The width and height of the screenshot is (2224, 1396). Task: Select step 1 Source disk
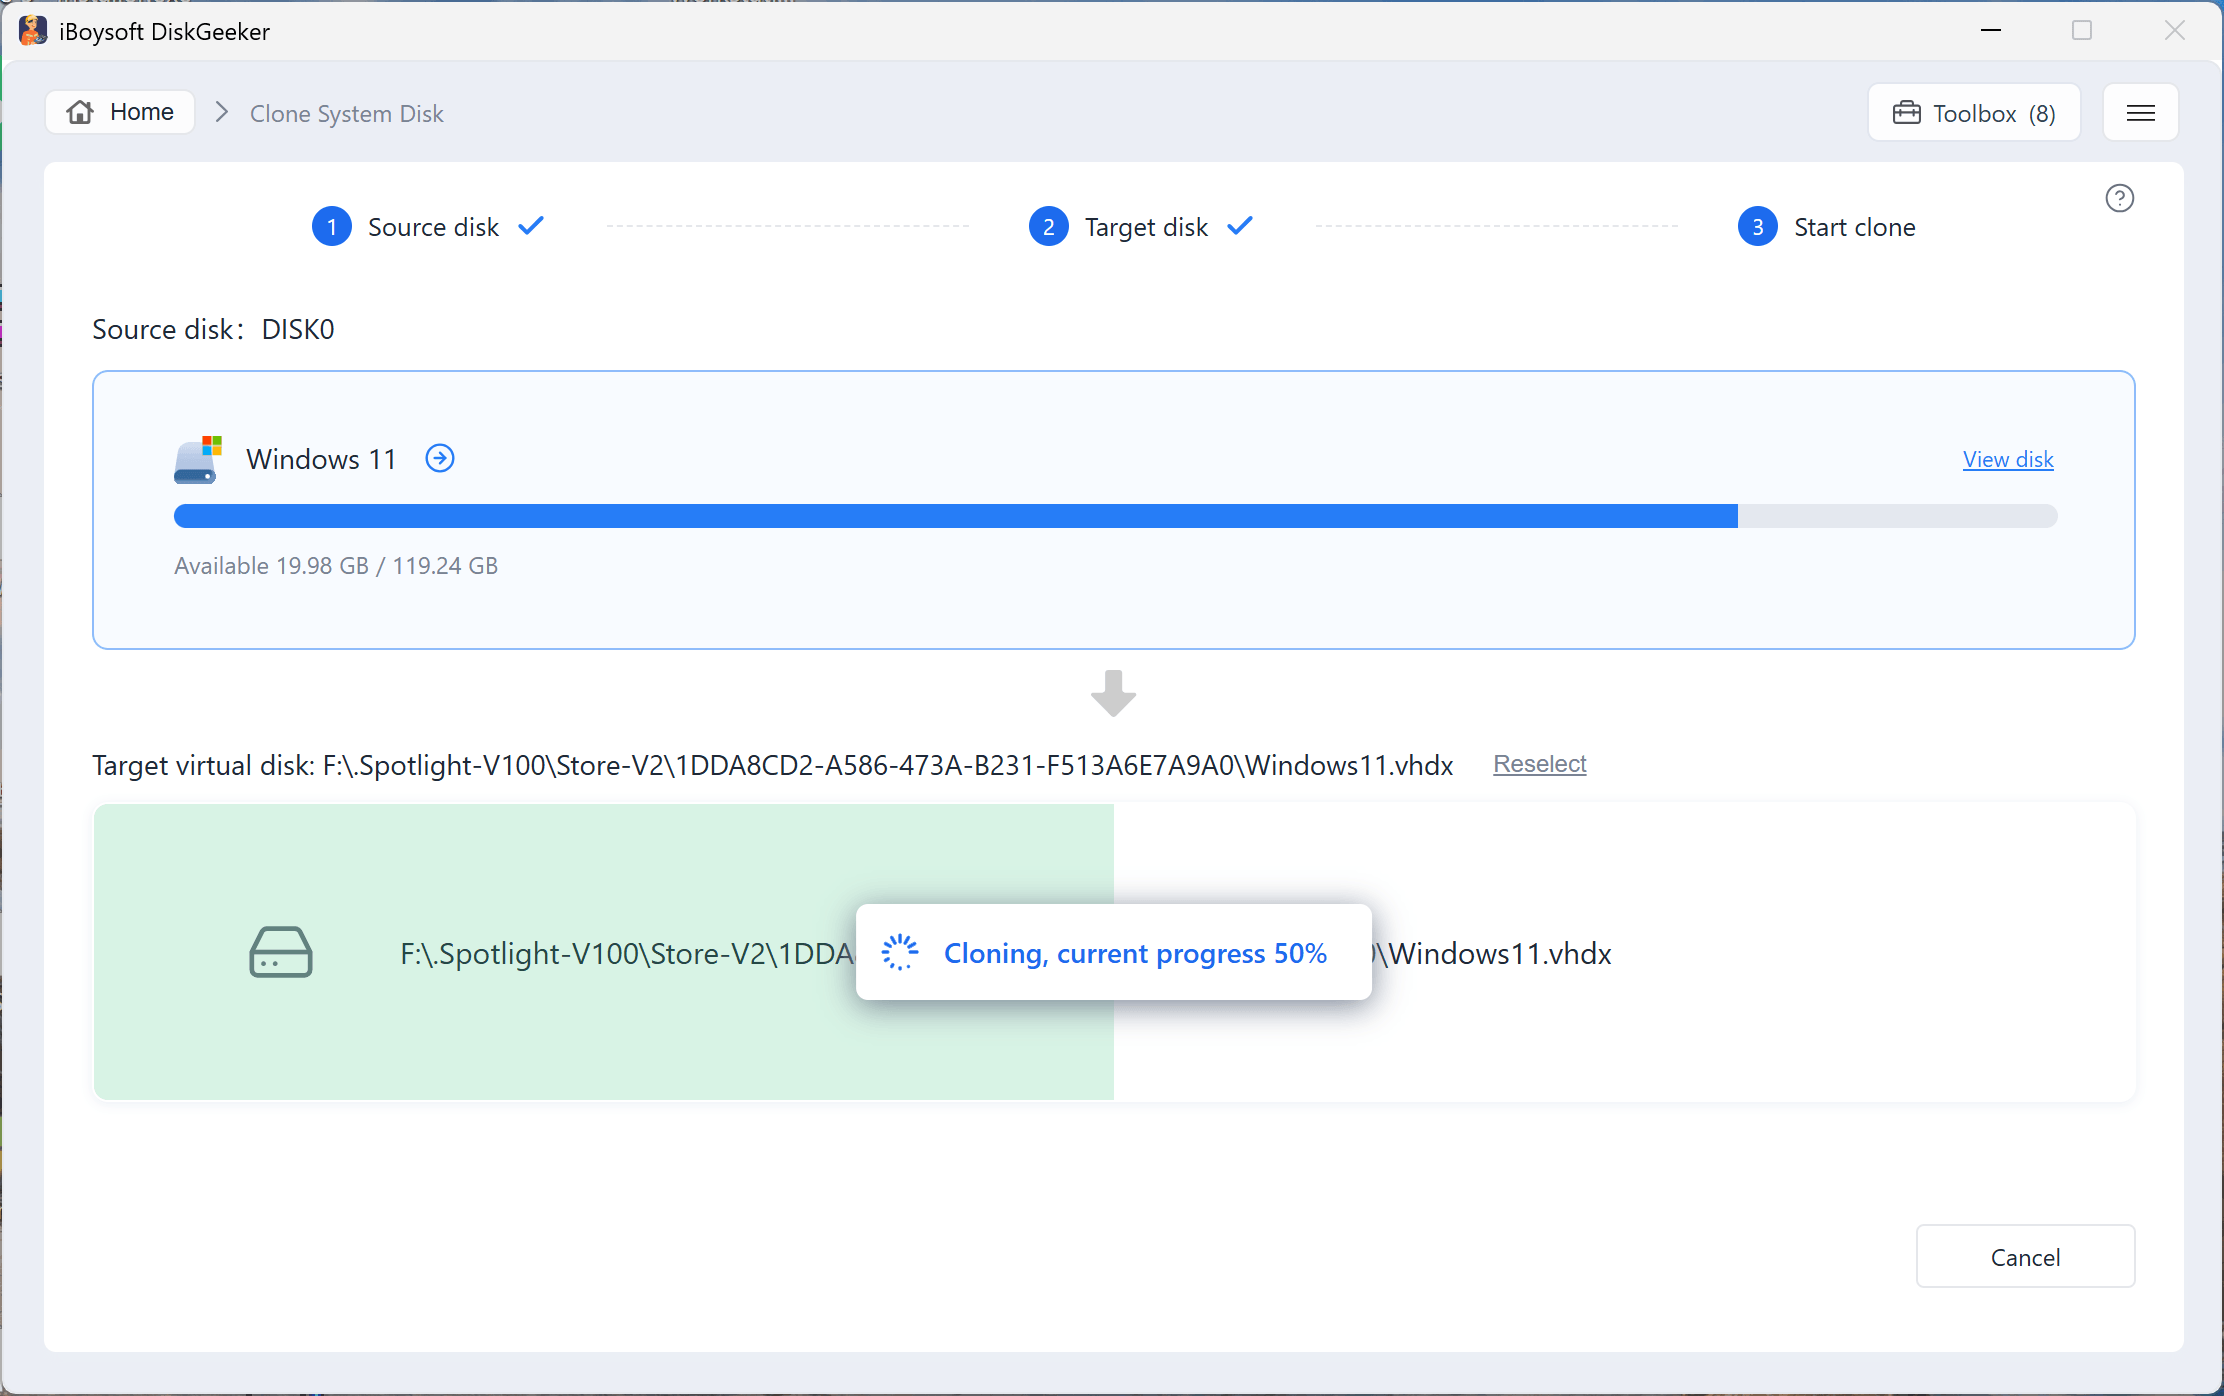428,227
